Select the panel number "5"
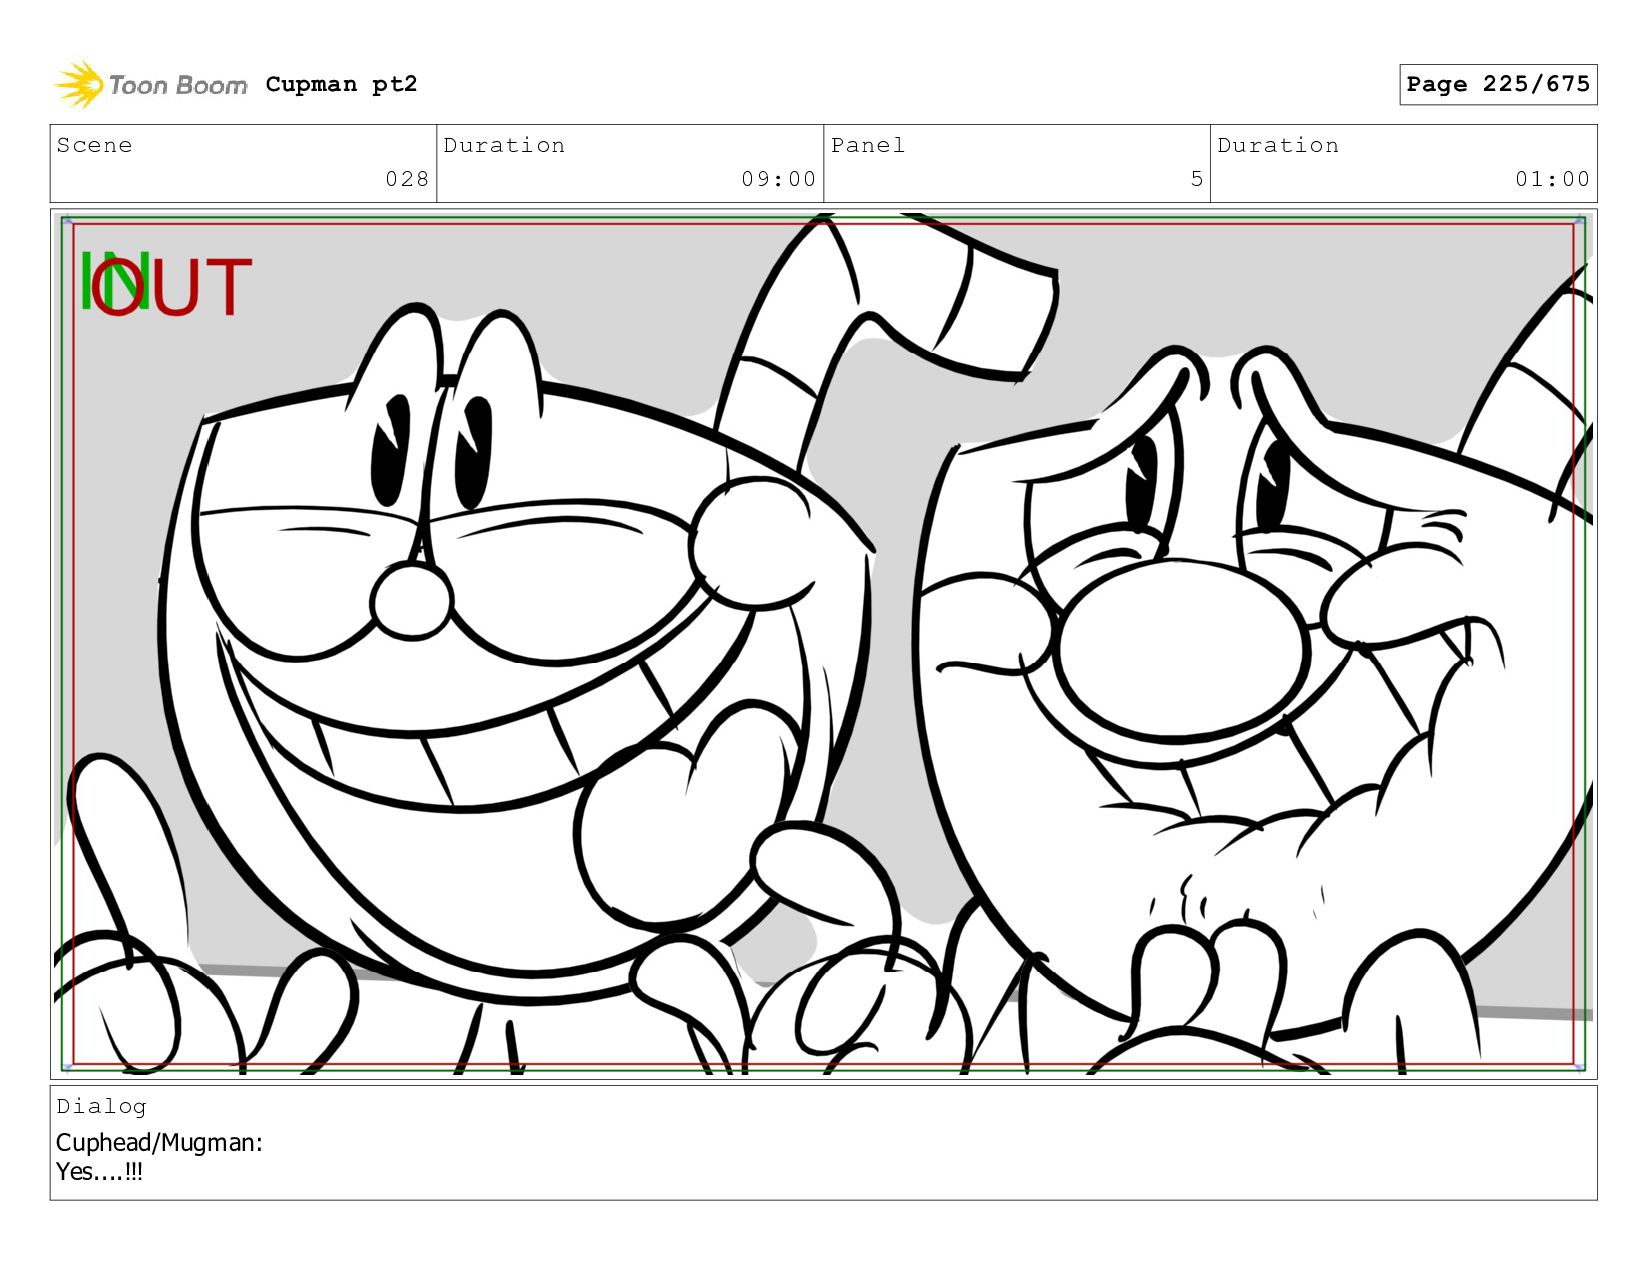 click(x=1197, y=179)
